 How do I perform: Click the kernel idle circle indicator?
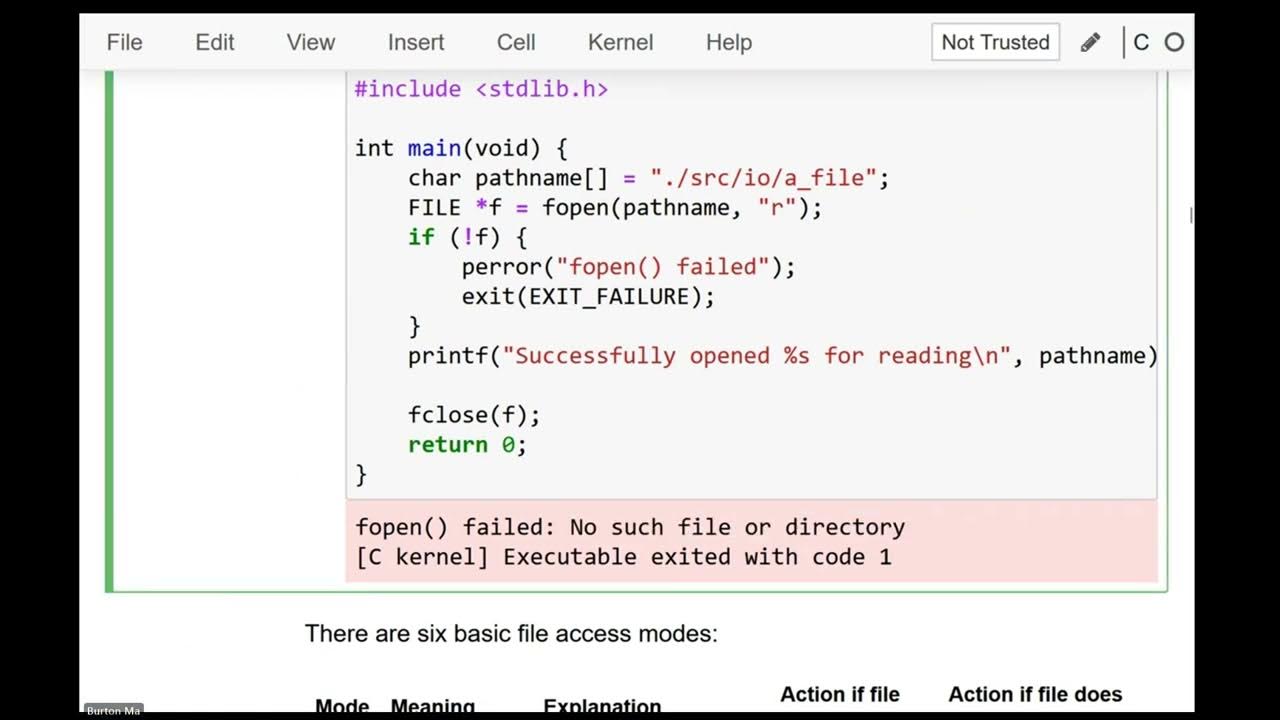[x=1175, y=43]
